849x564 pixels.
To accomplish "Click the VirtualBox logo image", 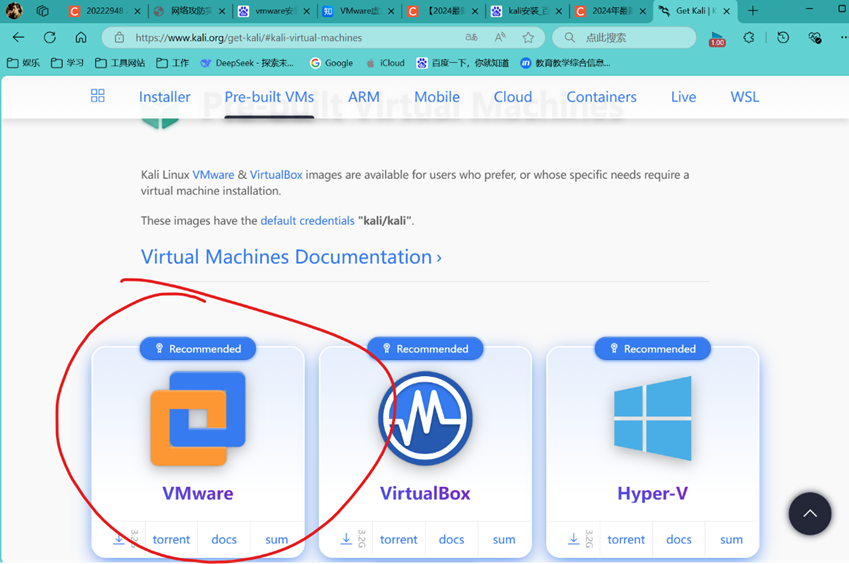I will (x=426, y=418).
